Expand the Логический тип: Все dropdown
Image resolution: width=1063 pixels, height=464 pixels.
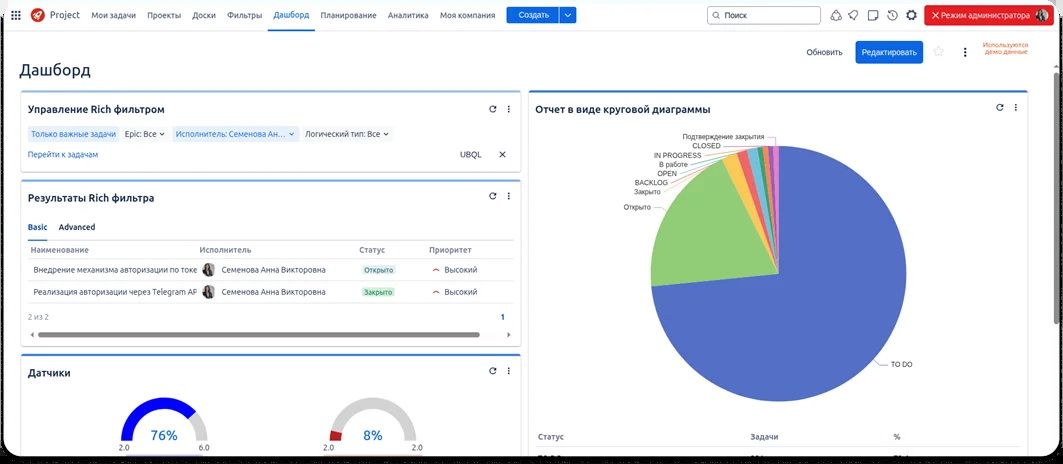[x=346, y=134]
